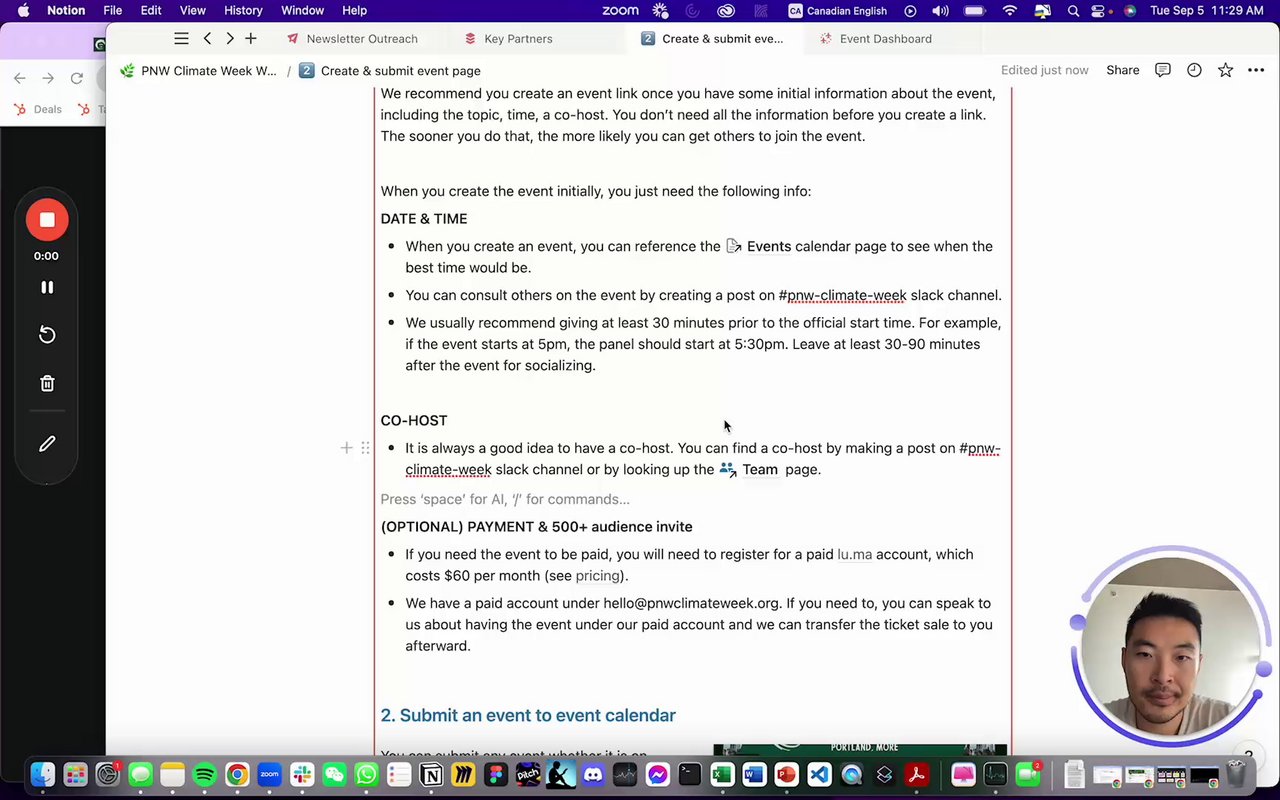Stop the recording with the red button
This screenshot has height=800, width=1280.
coord(47,220)
